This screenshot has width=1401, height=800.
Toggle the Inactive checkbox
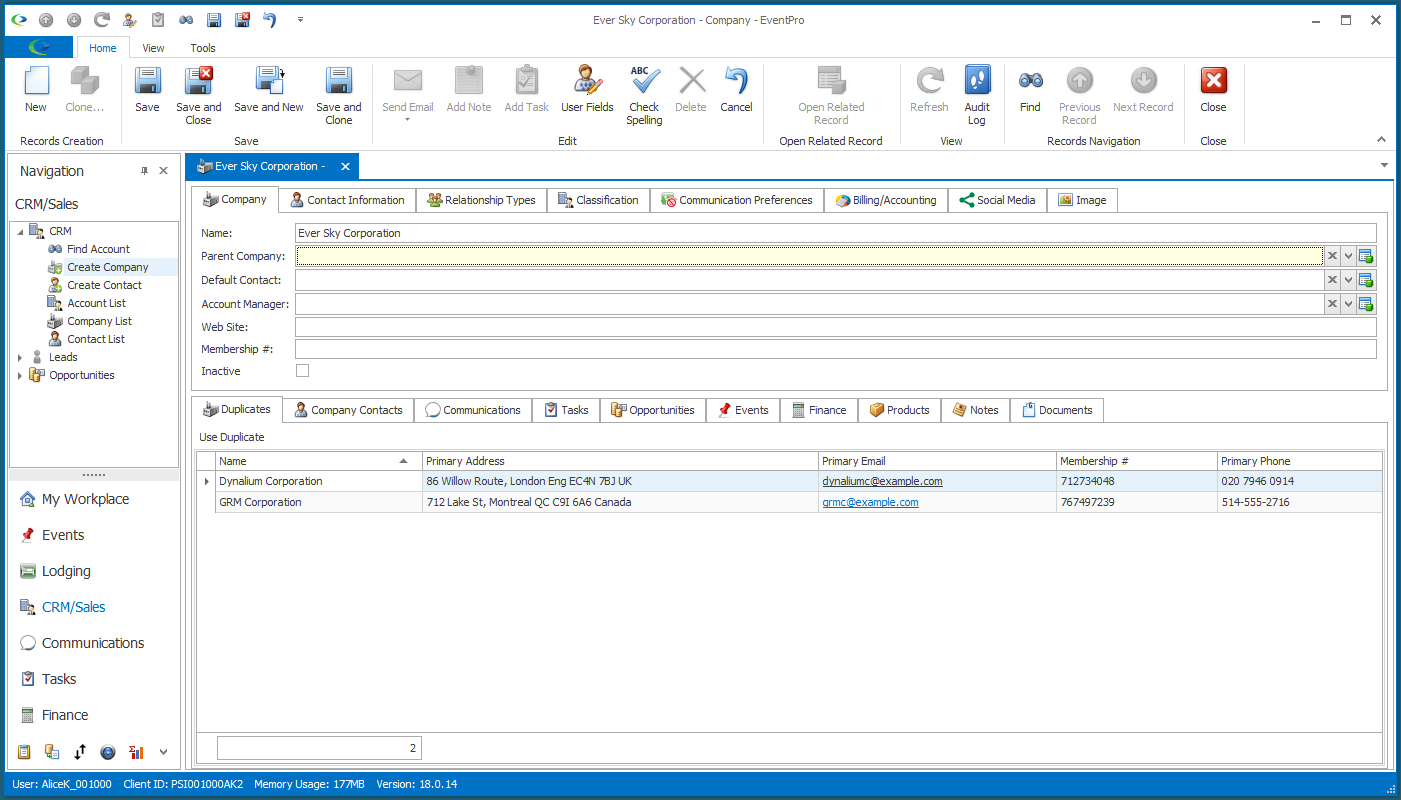[302, 371]
